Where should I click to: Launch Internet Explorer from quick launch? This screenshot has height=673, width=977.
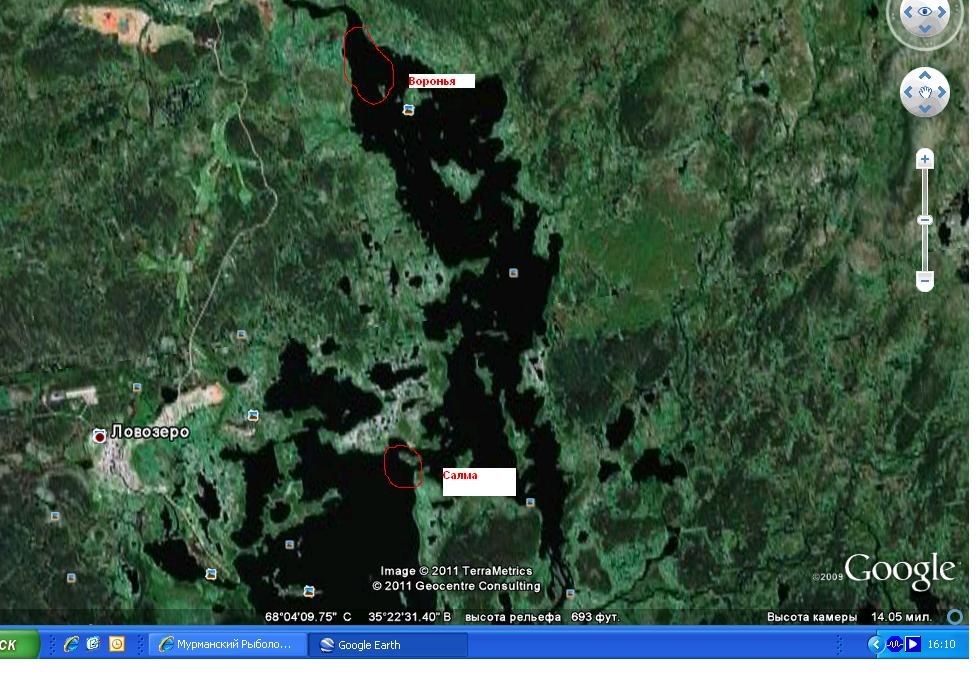71,645
